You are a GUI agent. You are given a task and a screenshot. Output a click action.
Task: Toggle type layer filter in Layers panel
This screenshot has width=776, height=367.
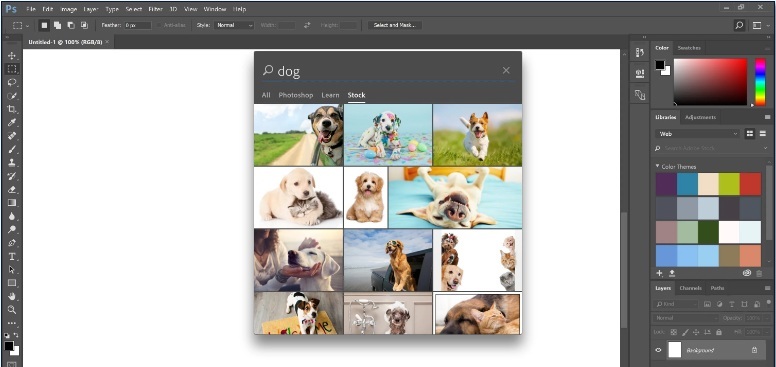point(731,304)
